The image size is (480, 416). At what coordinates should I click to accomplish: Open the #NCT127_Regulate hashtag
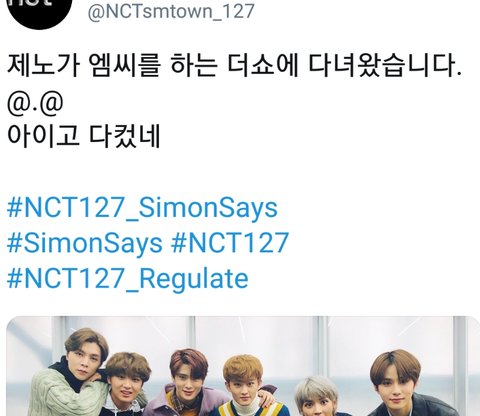[x=128, y=278]
